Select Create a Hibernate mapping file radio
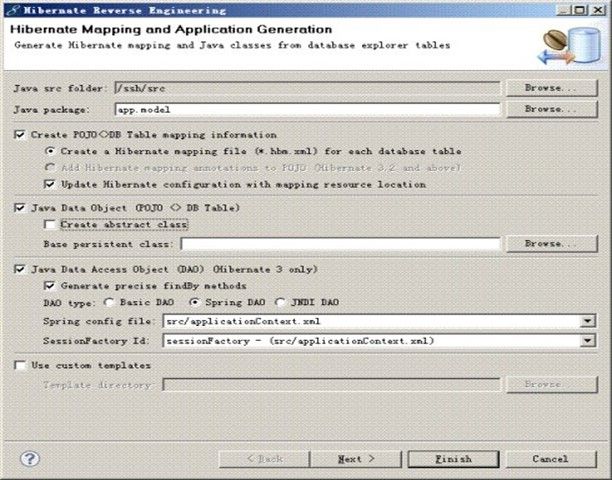Screen dimensions: 612x480 50,151
